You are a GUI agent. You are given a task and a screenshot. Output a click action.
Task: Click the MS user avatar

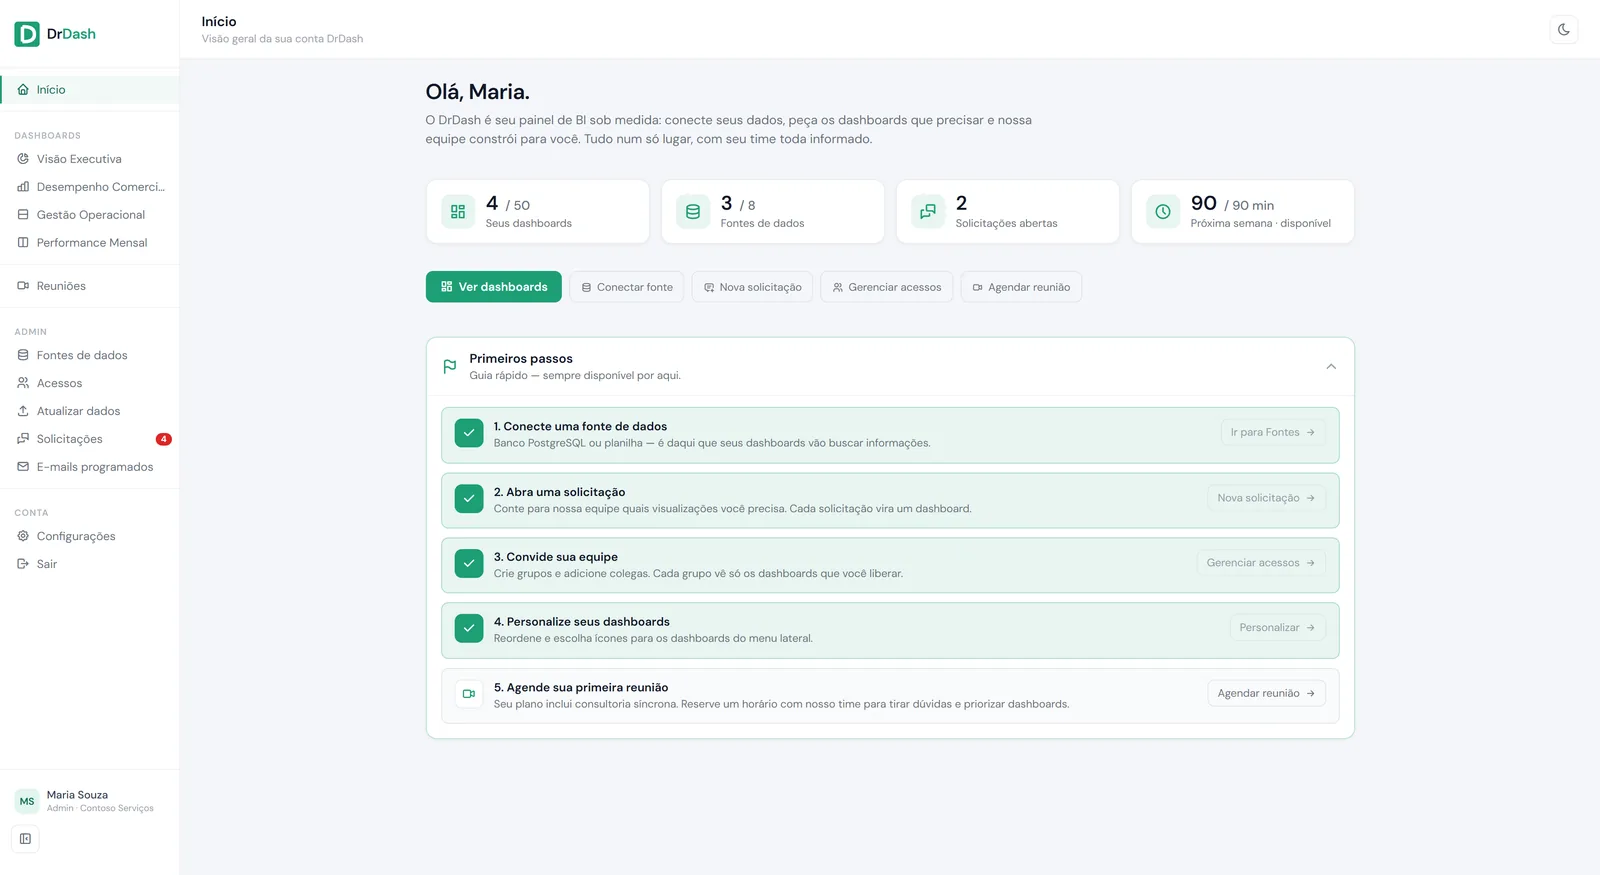click(x=27, y=801)
